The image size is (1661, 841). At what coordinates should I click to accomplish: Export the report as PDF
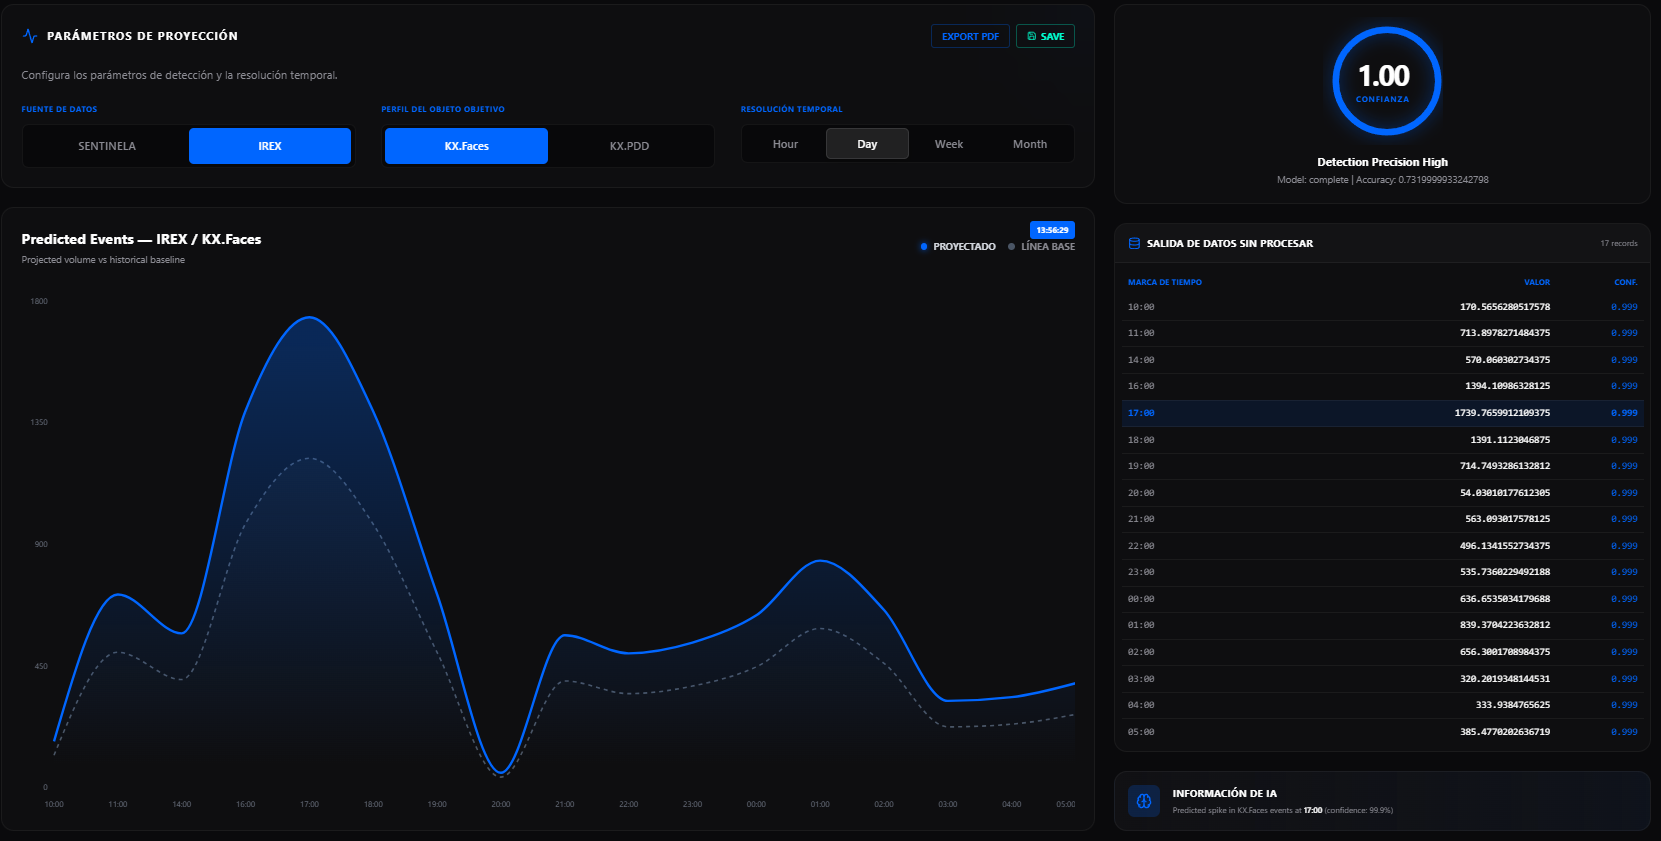(970, 36)
